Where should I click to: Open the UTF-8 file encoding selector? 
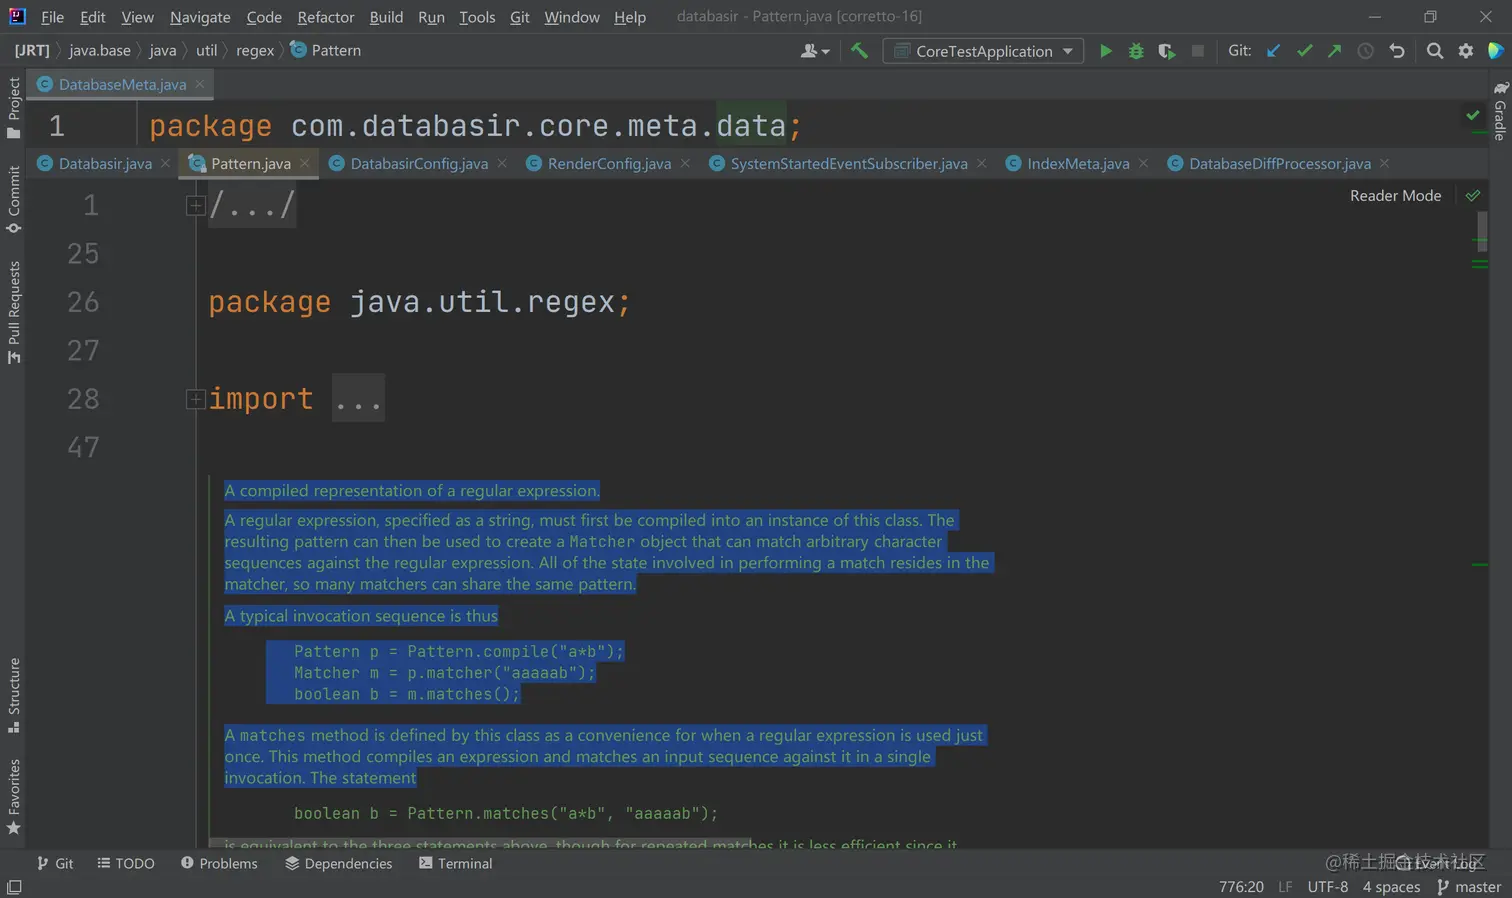(1327, 887)
